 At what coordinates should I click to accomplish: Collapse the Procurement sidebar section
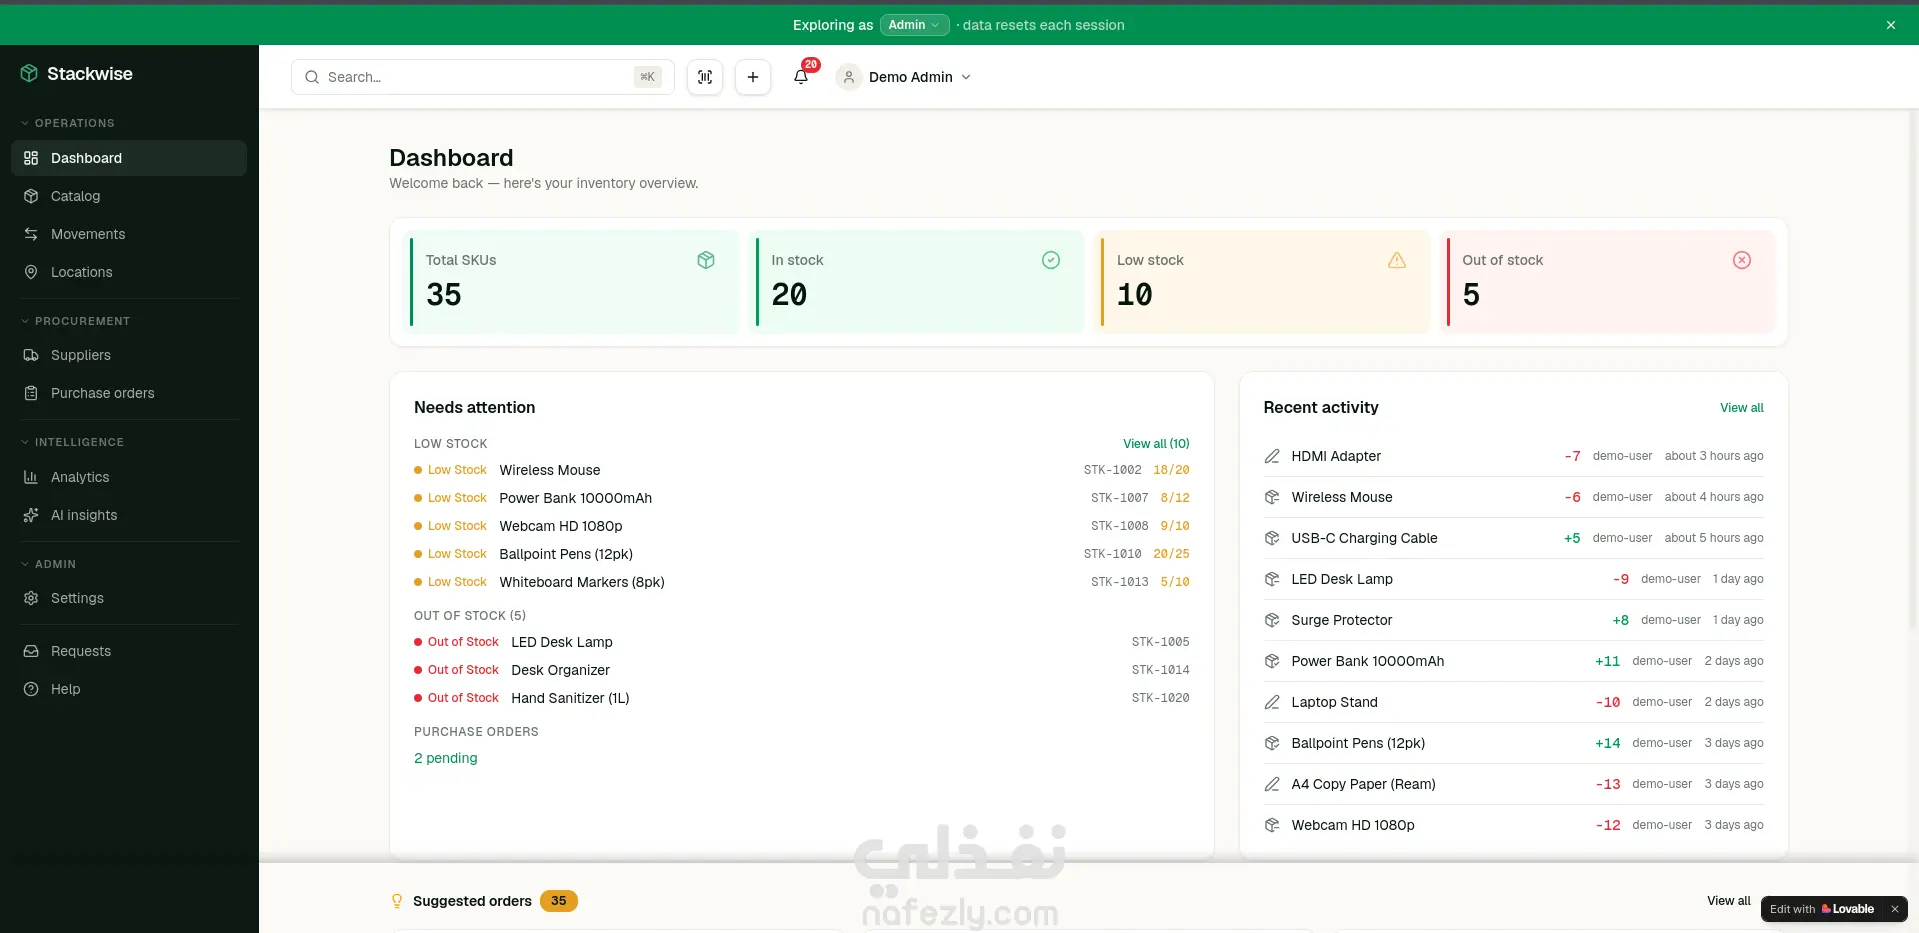tap(75, 321)
